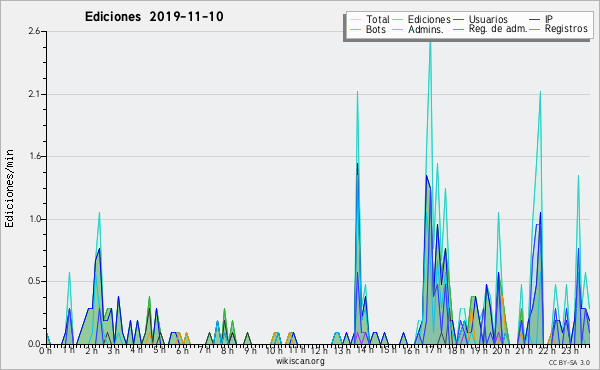Click the Ediciones/min vertical axis label
The height and width of the screenshot is (370, 600).
(9, 188)
